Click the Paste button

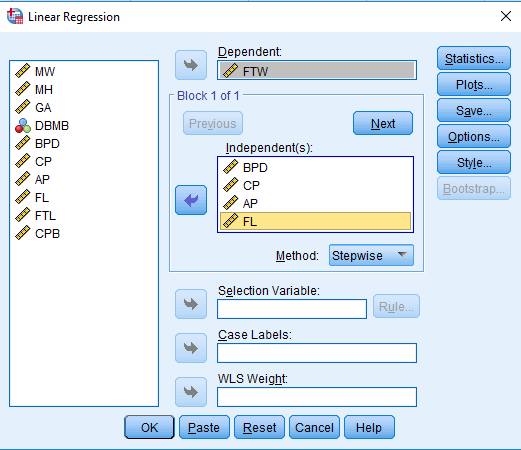pos(204,427)
